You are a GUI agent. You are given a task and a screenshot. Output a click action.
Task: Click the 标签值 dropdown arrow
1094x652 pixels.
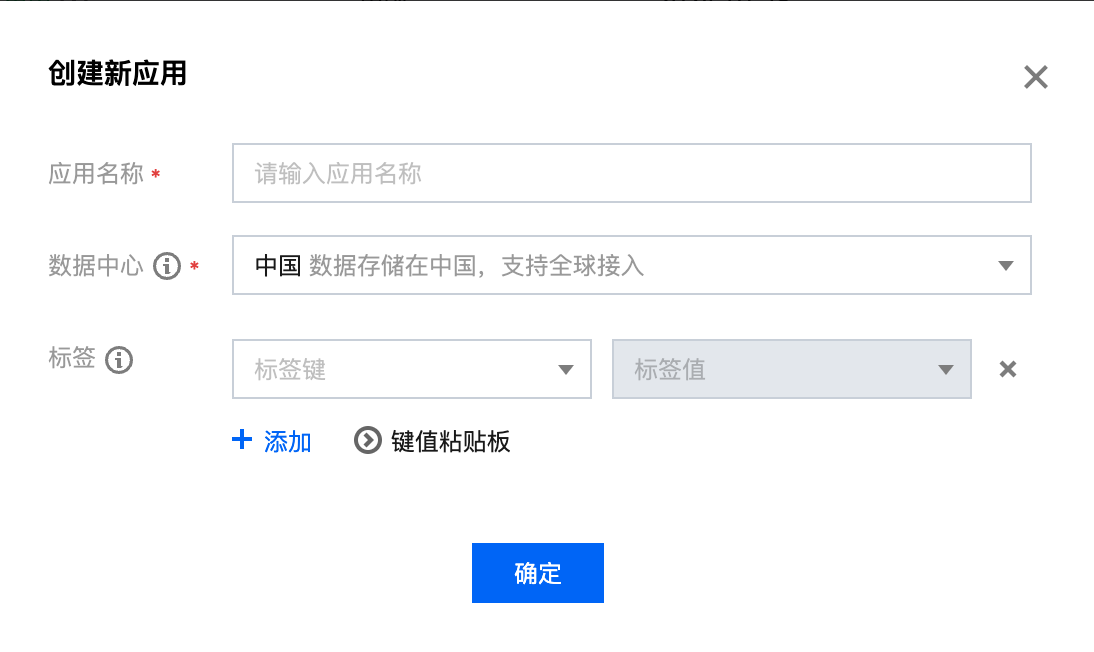pos(946,370)
